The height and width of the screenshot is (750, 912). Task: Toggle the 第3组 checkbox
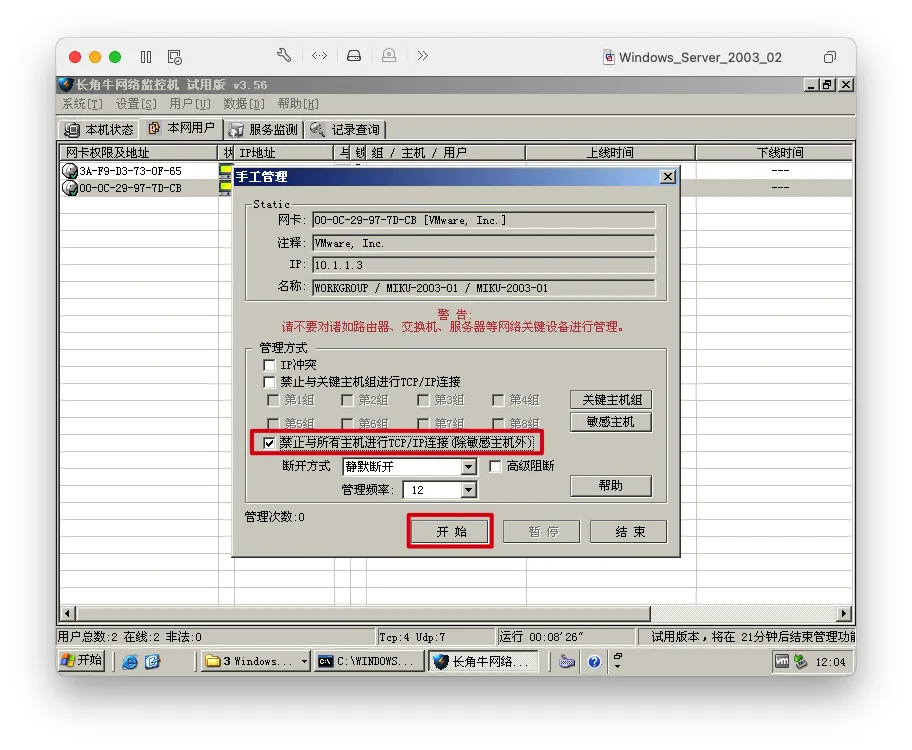click(423, 400)
